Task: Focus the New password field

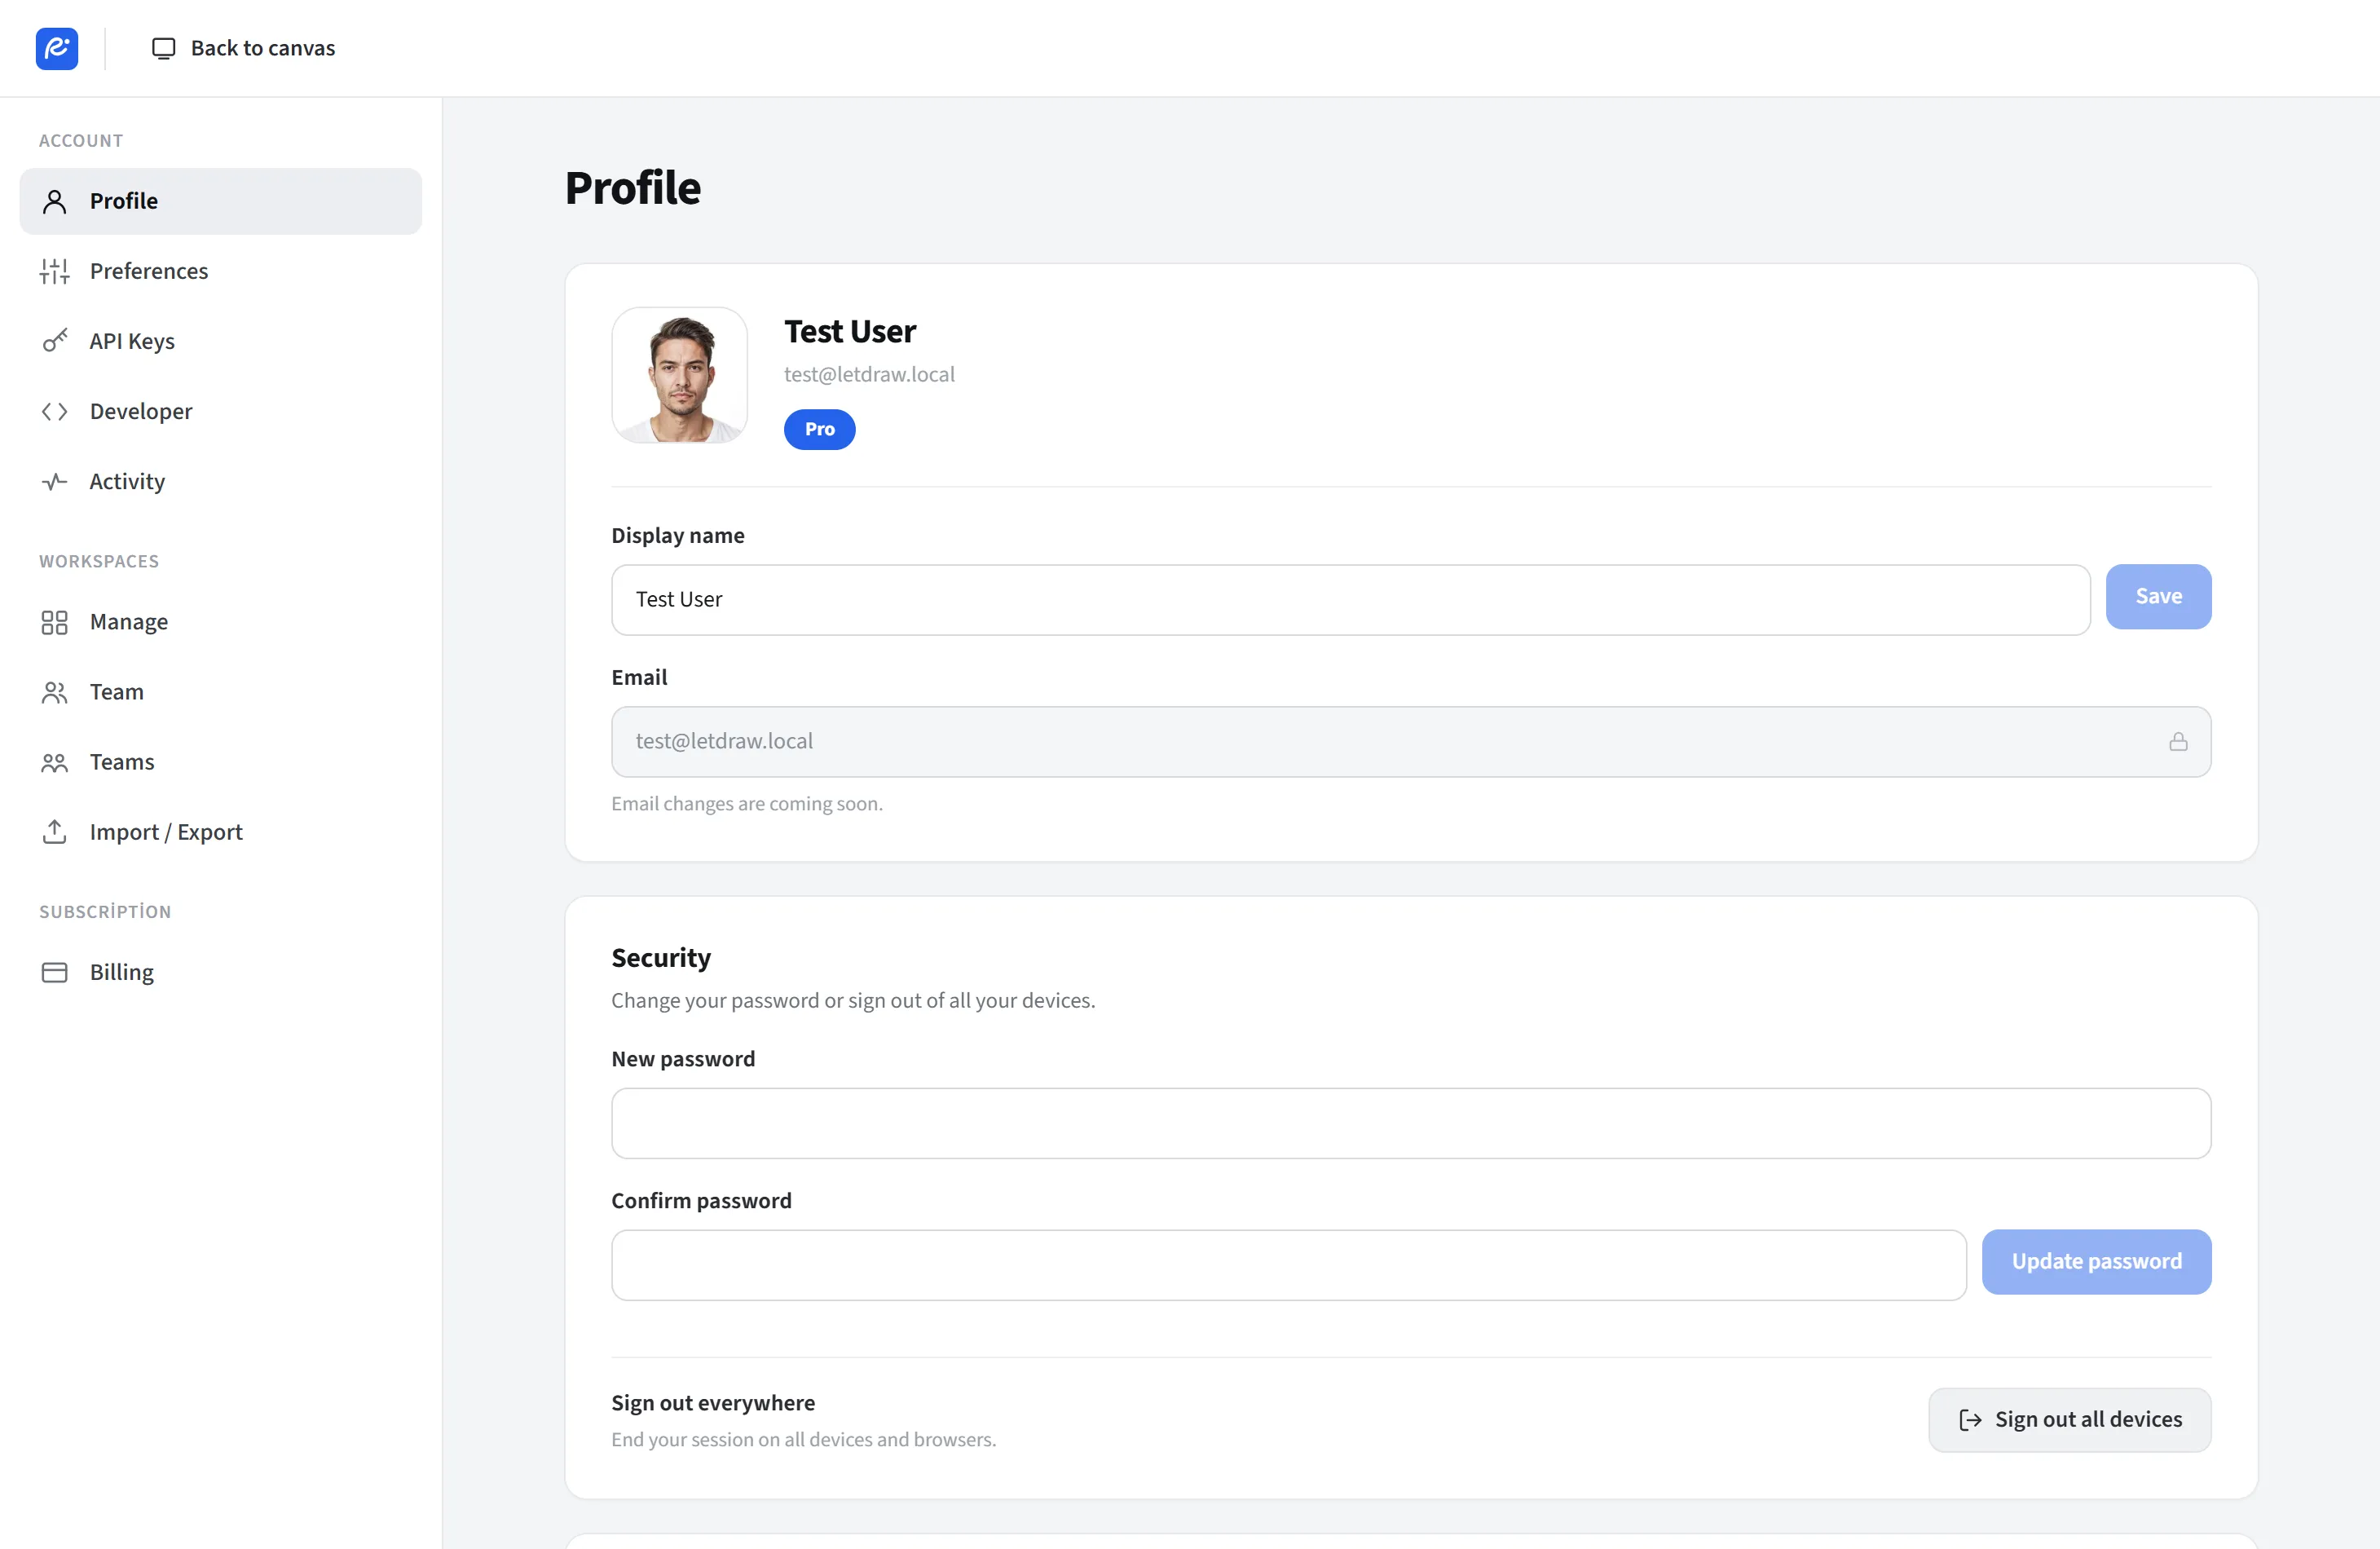Action: pyautogui.click(x=1411, y=1124)
